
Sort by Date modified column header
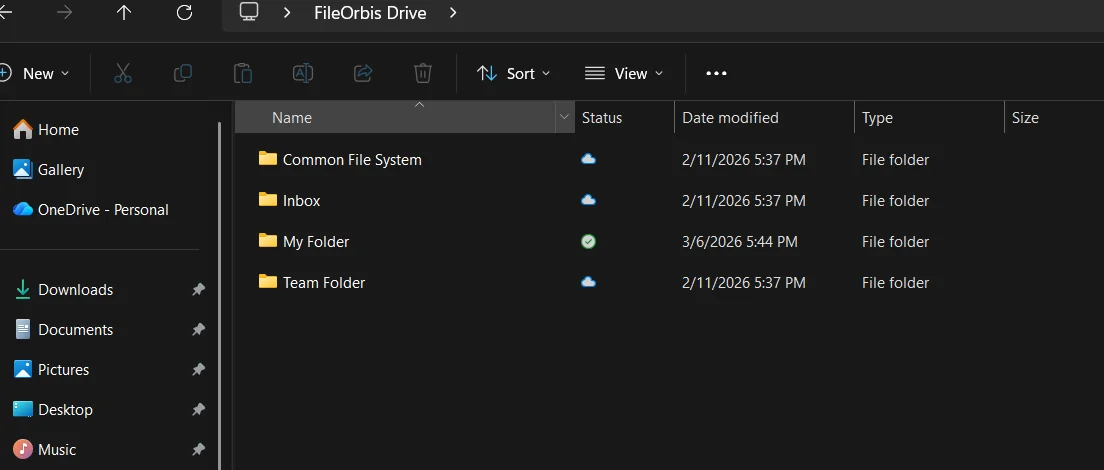[x=730, y=118]
